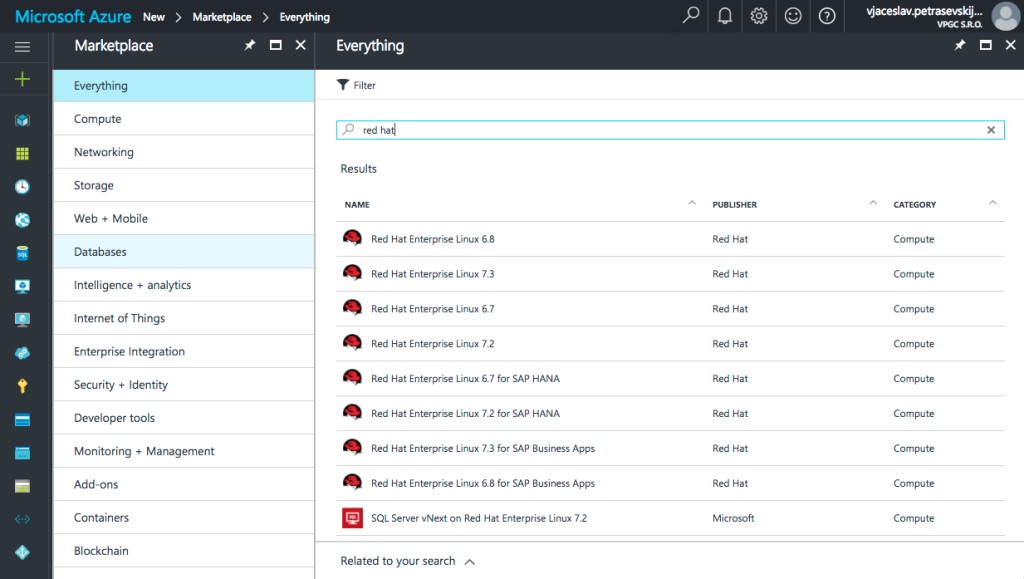Go to Marketplace in the breadcrumb

pyautogui.click(x=222, y=17)
